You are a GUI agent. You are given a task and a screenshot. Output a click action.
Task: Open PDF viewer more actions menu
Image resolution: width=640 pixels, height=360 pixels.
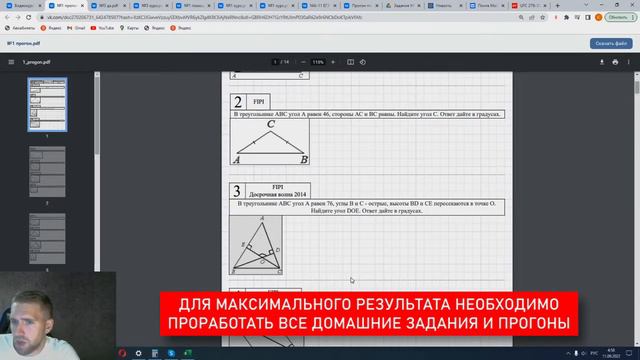pos(629,62)
